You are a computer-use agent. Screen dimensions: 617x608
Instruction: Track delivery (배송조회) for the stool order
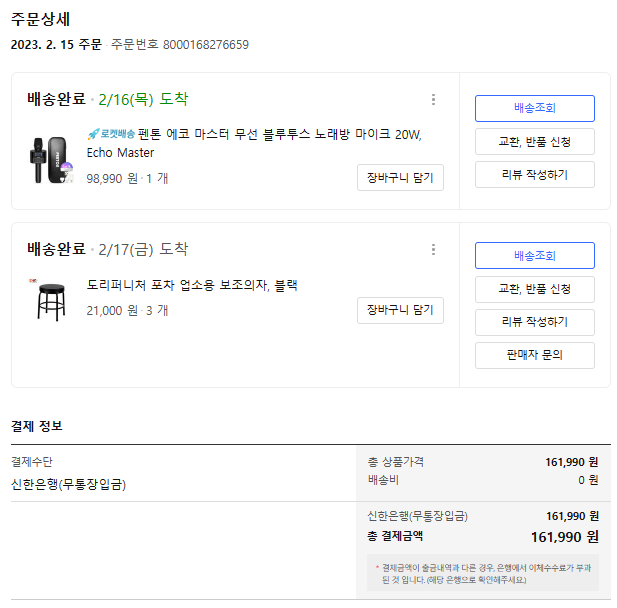pos(534,255)
